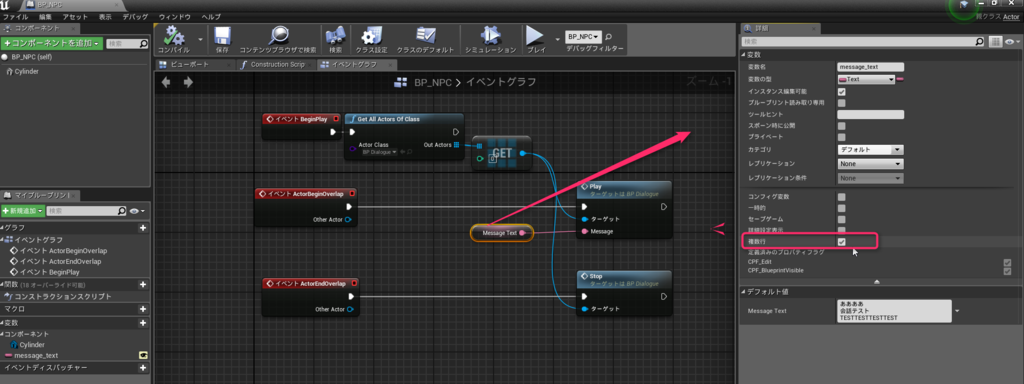
Task: Add a new function with plus
Action: point(142,284)
